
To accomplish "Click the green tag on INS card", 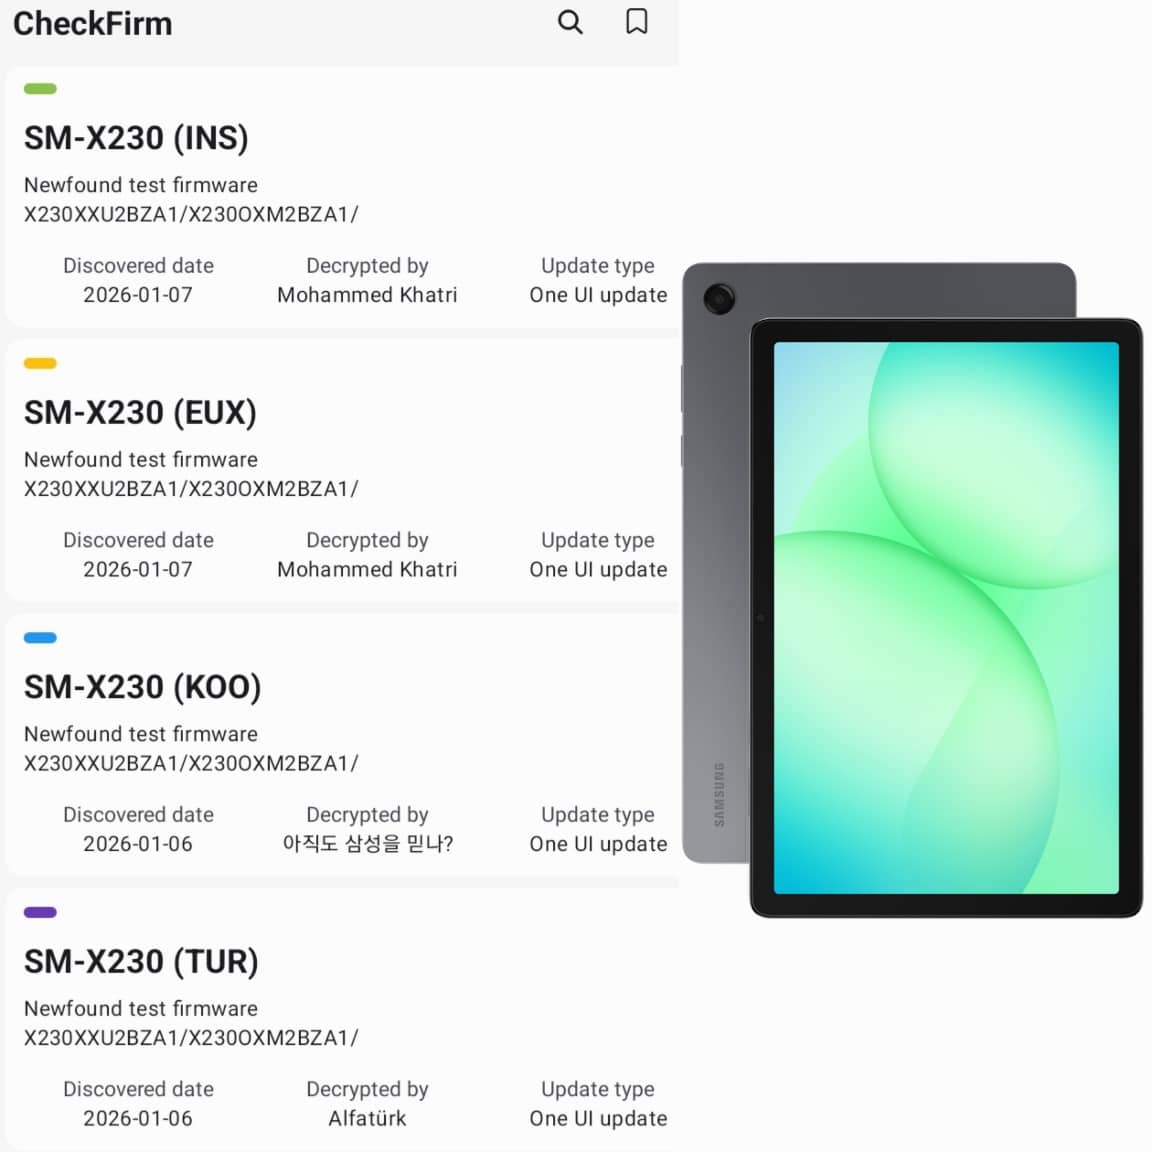I will click(x=40, y=89).
